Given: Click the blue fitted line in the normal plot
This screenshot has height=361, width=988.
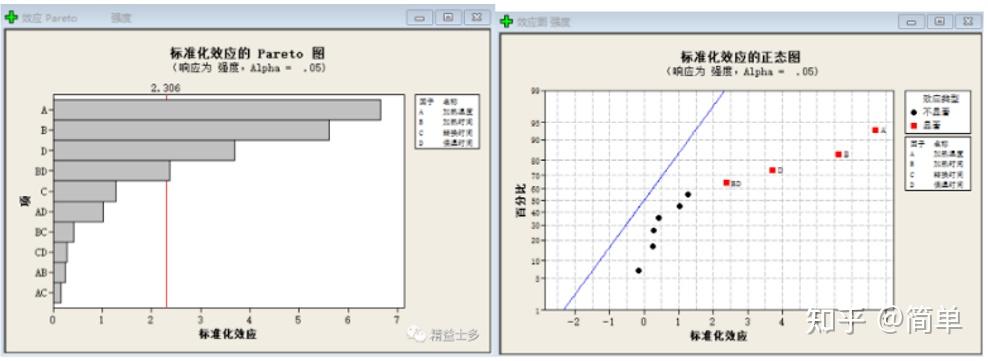Looking at the screenshot, I should (x=644, y=200).
